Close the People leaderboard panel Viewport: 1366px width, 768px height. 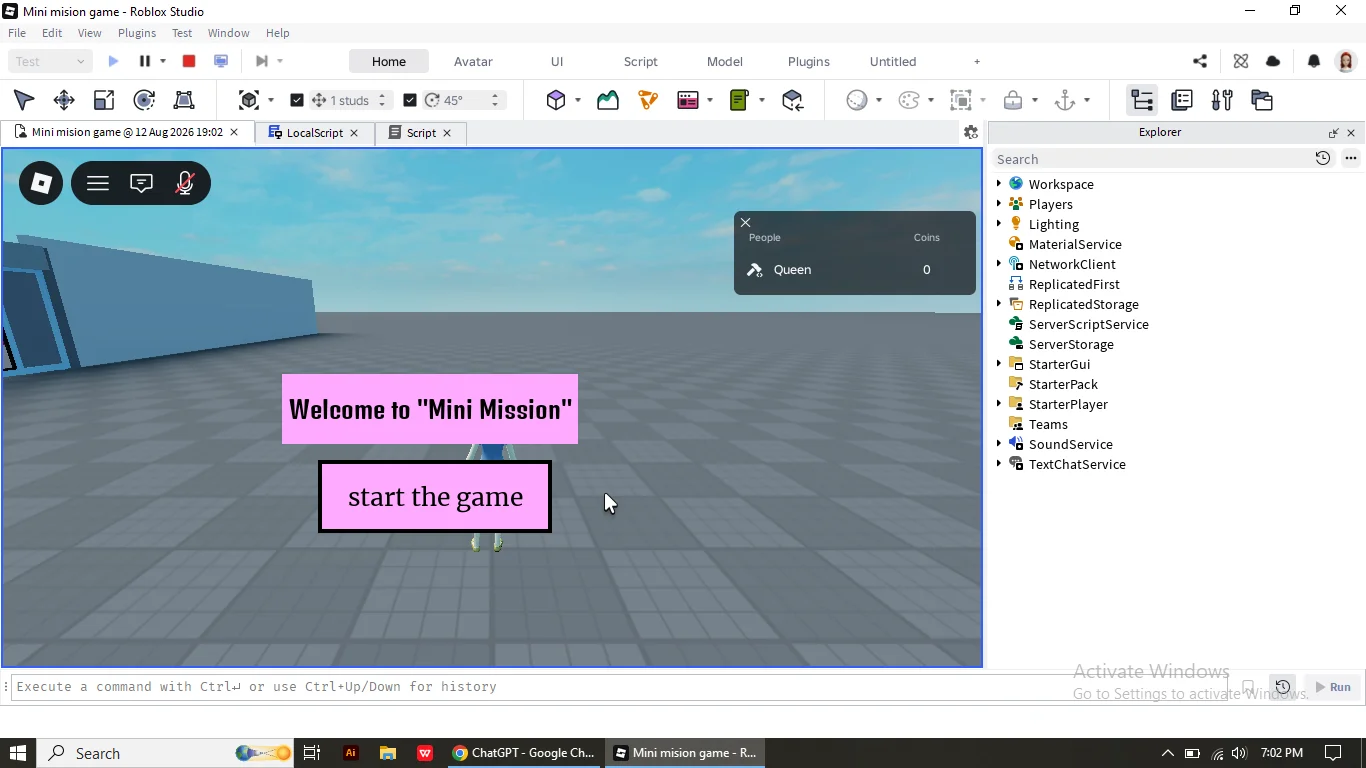(x=746, y=223)
